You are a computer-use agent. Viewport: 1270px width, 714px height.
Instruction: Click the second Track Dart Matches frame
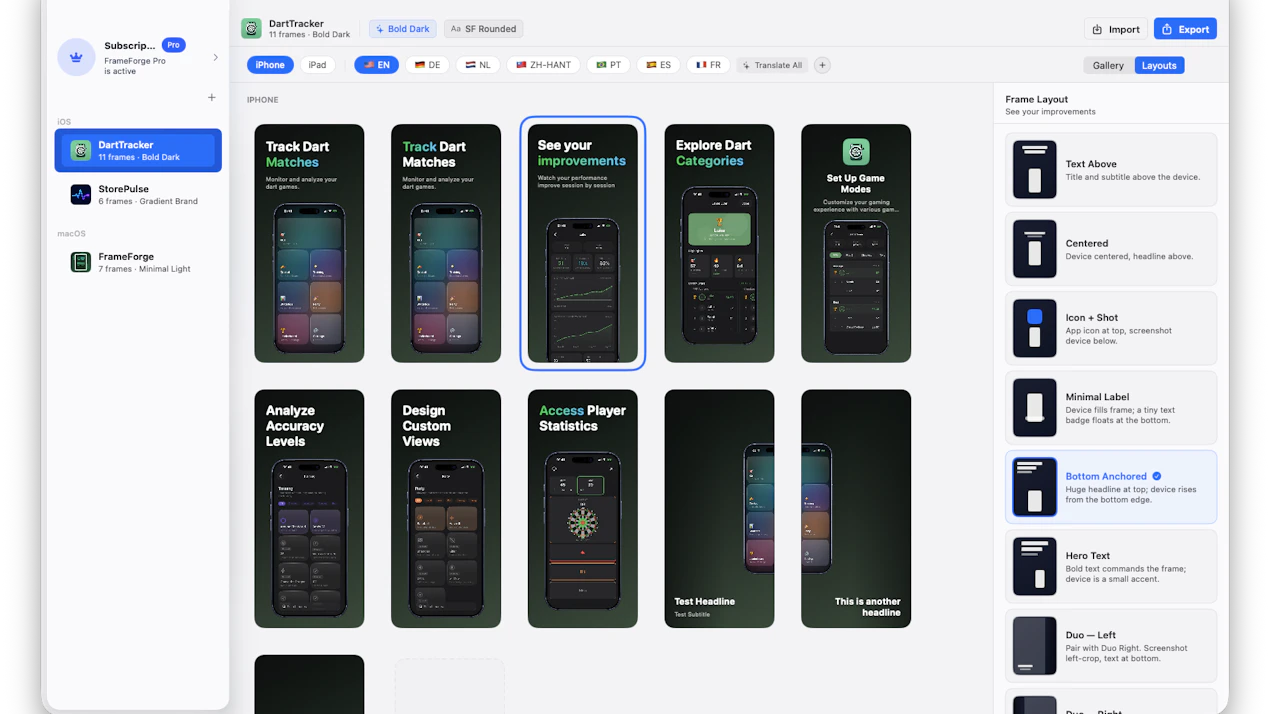446,243
